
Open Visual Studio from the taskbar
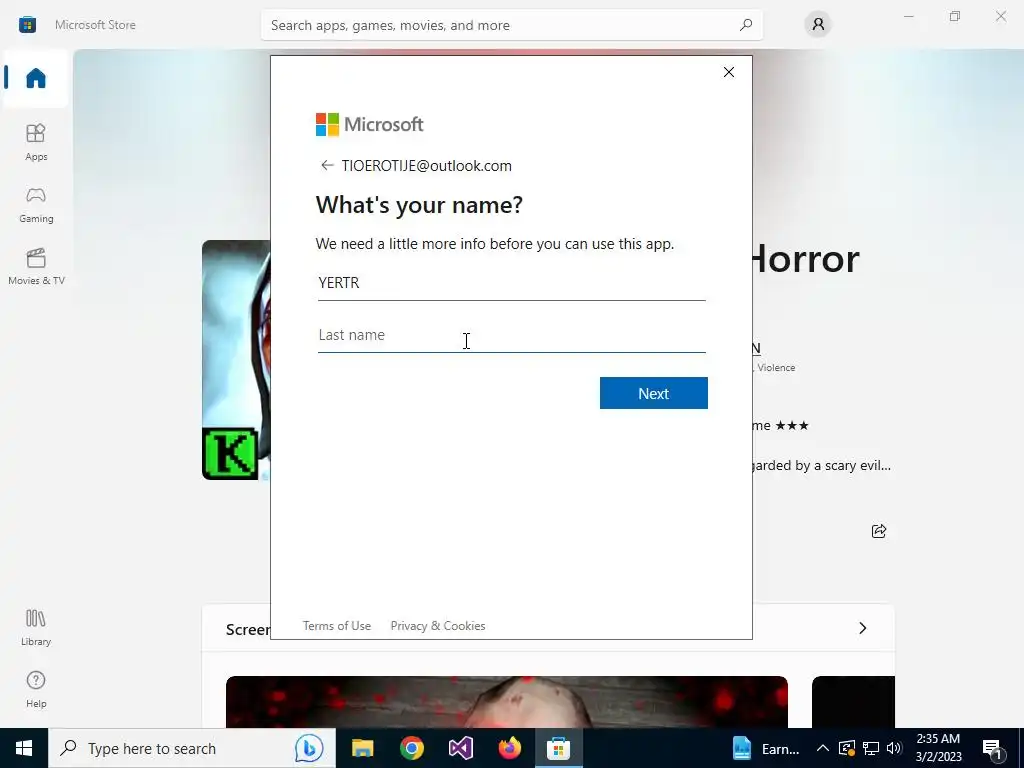coord(460,748)
